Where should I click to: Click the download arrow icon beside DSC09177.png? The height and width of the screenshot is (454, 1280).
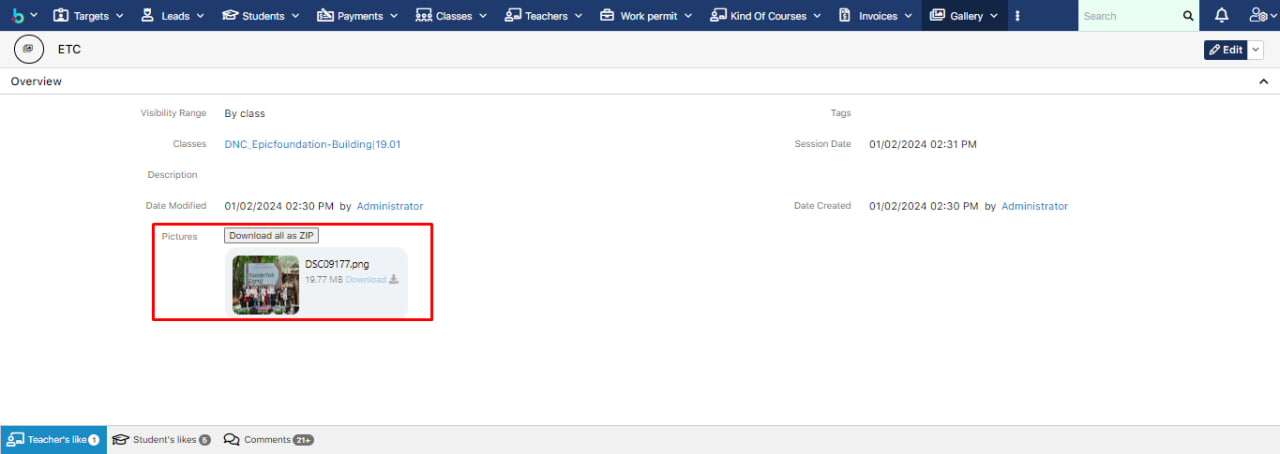tap(394, 280)
